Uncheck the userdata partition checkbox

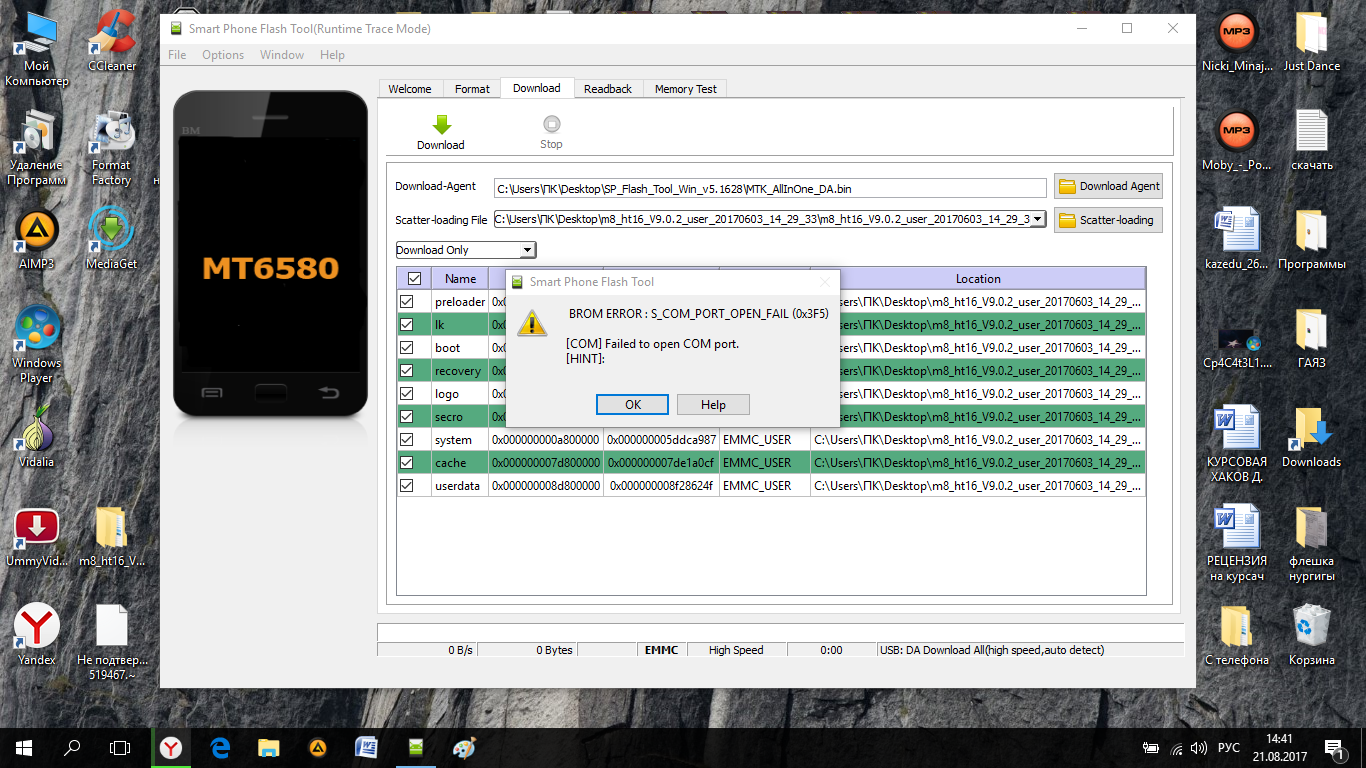(x=407, y=486)
